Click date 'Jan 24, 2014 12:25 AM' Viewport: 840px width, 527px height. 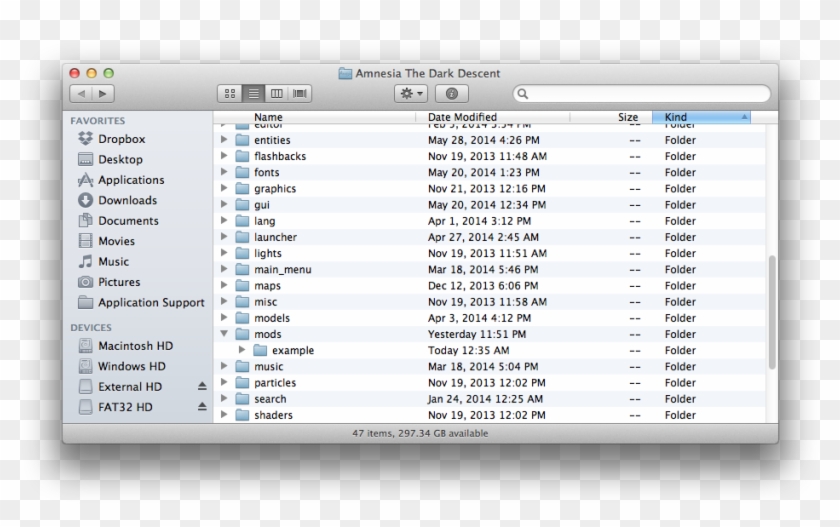click(485, 399)
